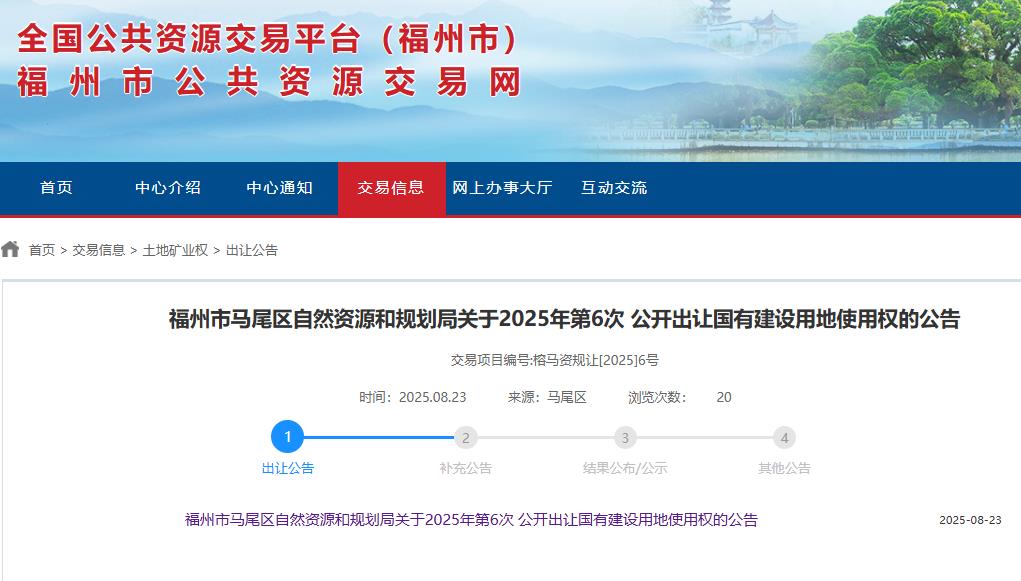
Task: Open the 中心介绍 navigation item
Action: 168,188
